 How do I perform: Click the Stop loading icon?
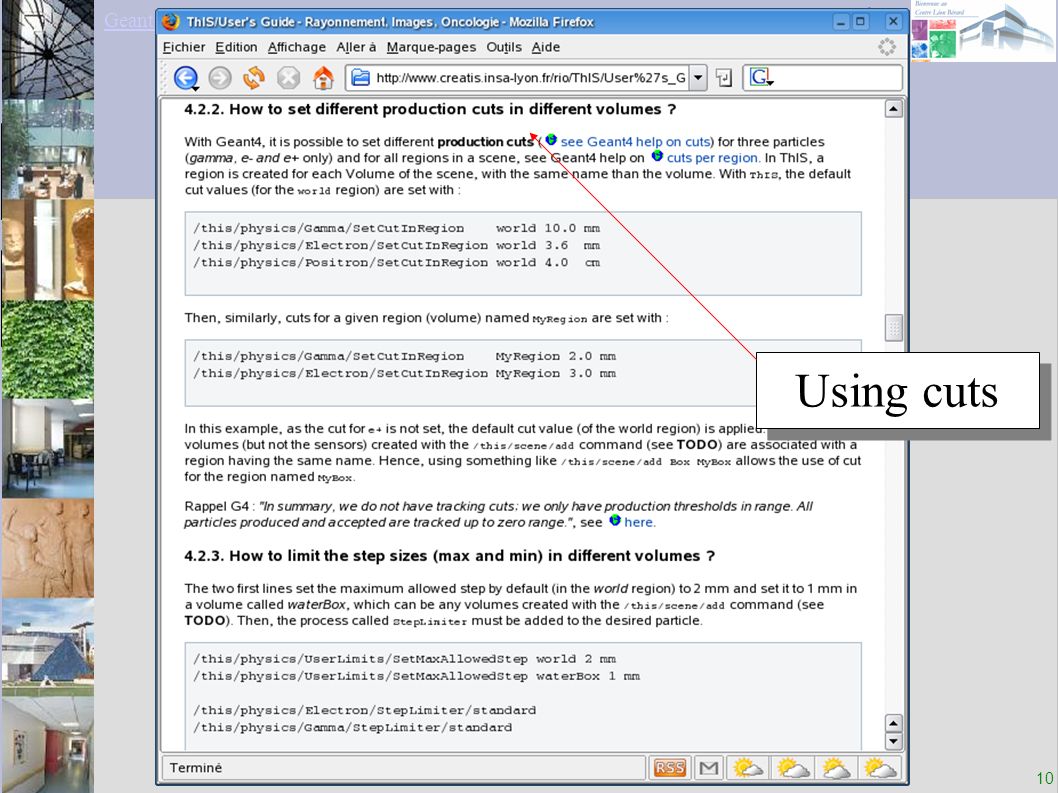click(288, 78)
